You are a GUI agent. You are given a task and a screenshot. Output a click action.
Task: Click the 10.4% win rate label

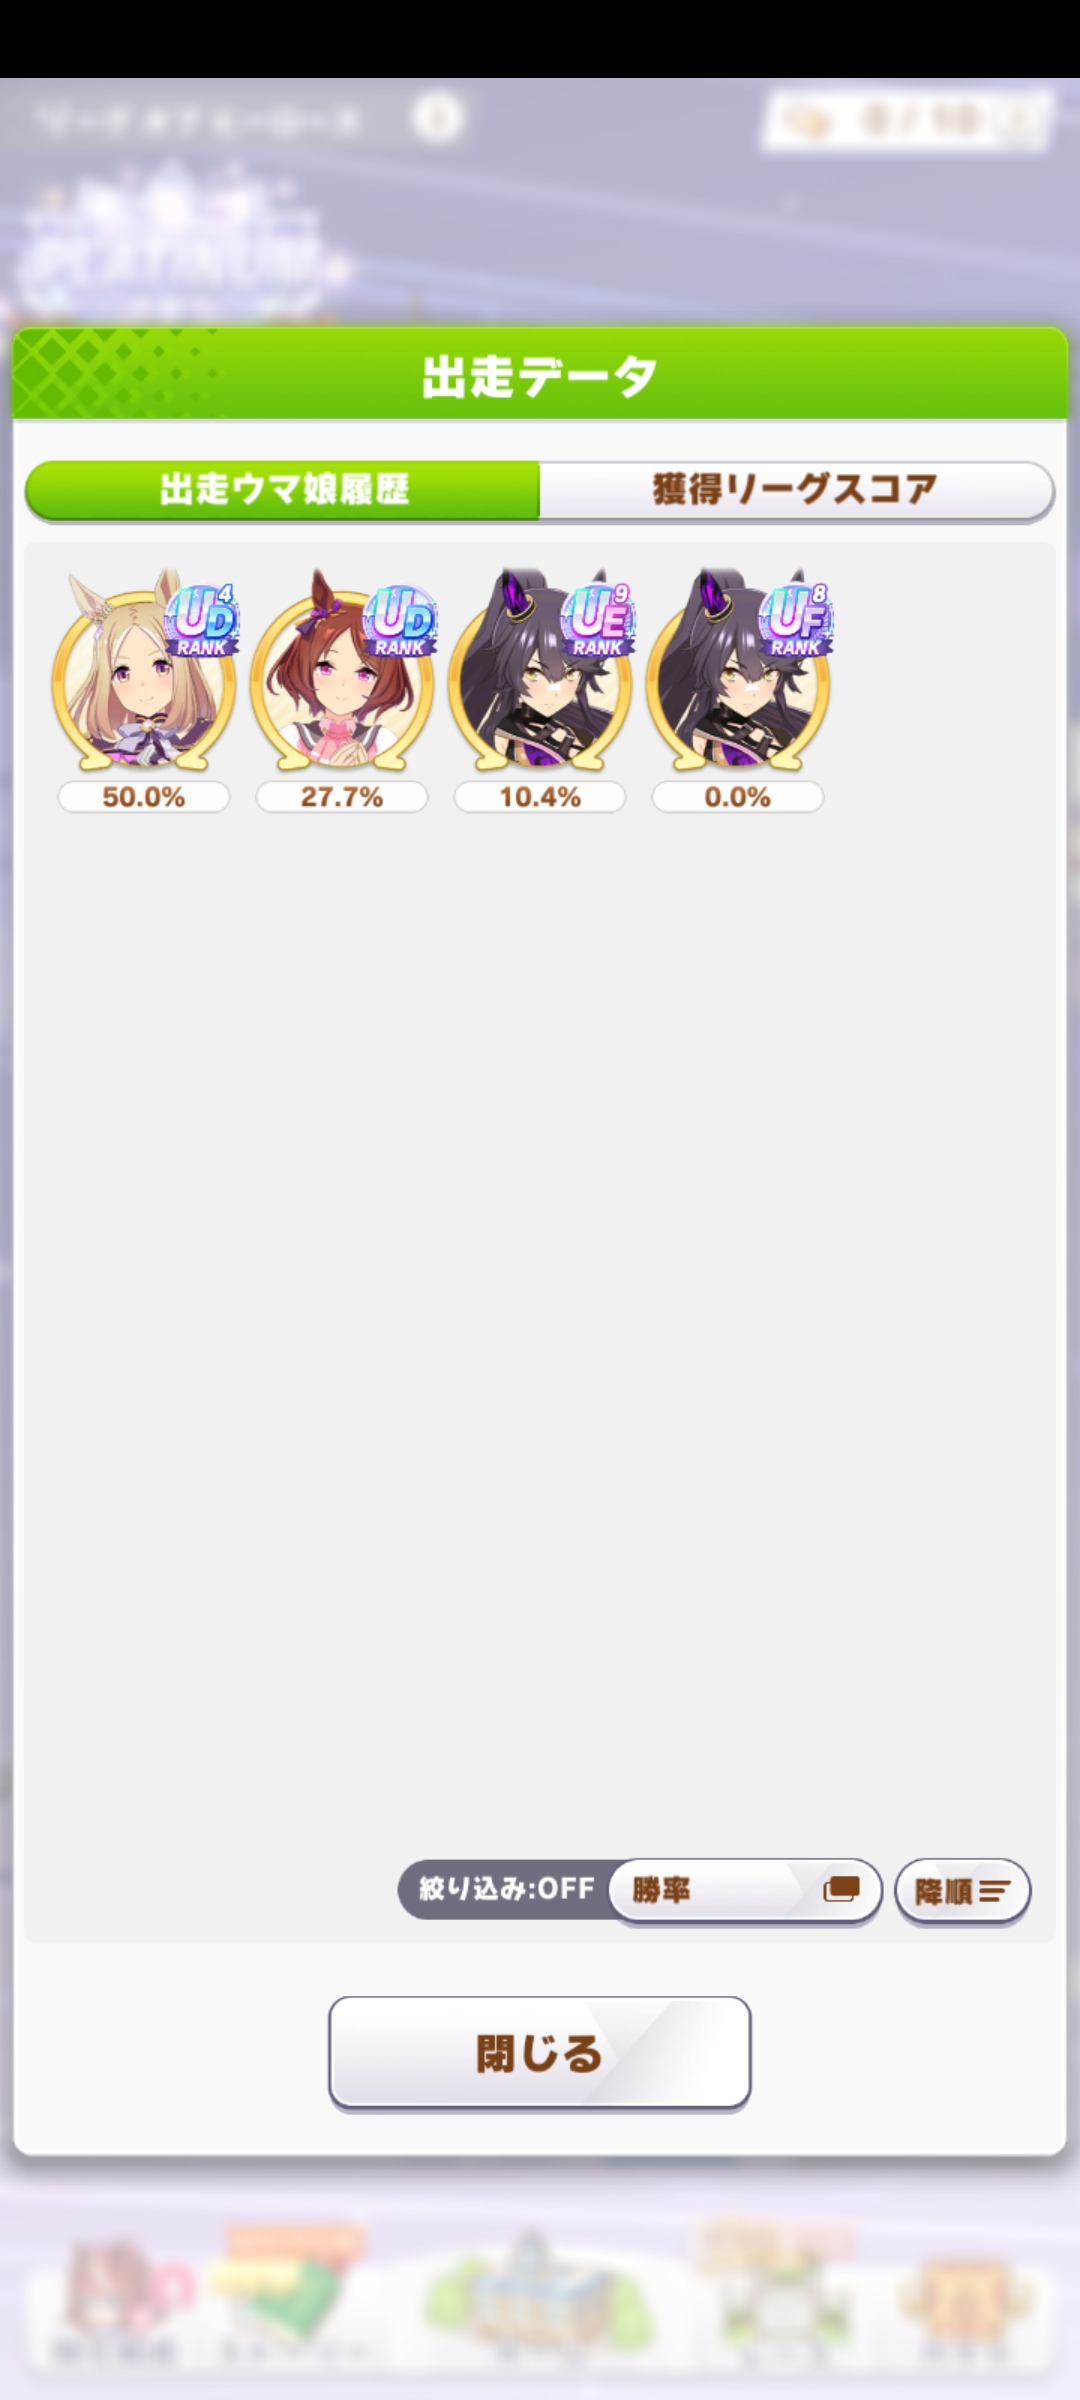(540, 797)
